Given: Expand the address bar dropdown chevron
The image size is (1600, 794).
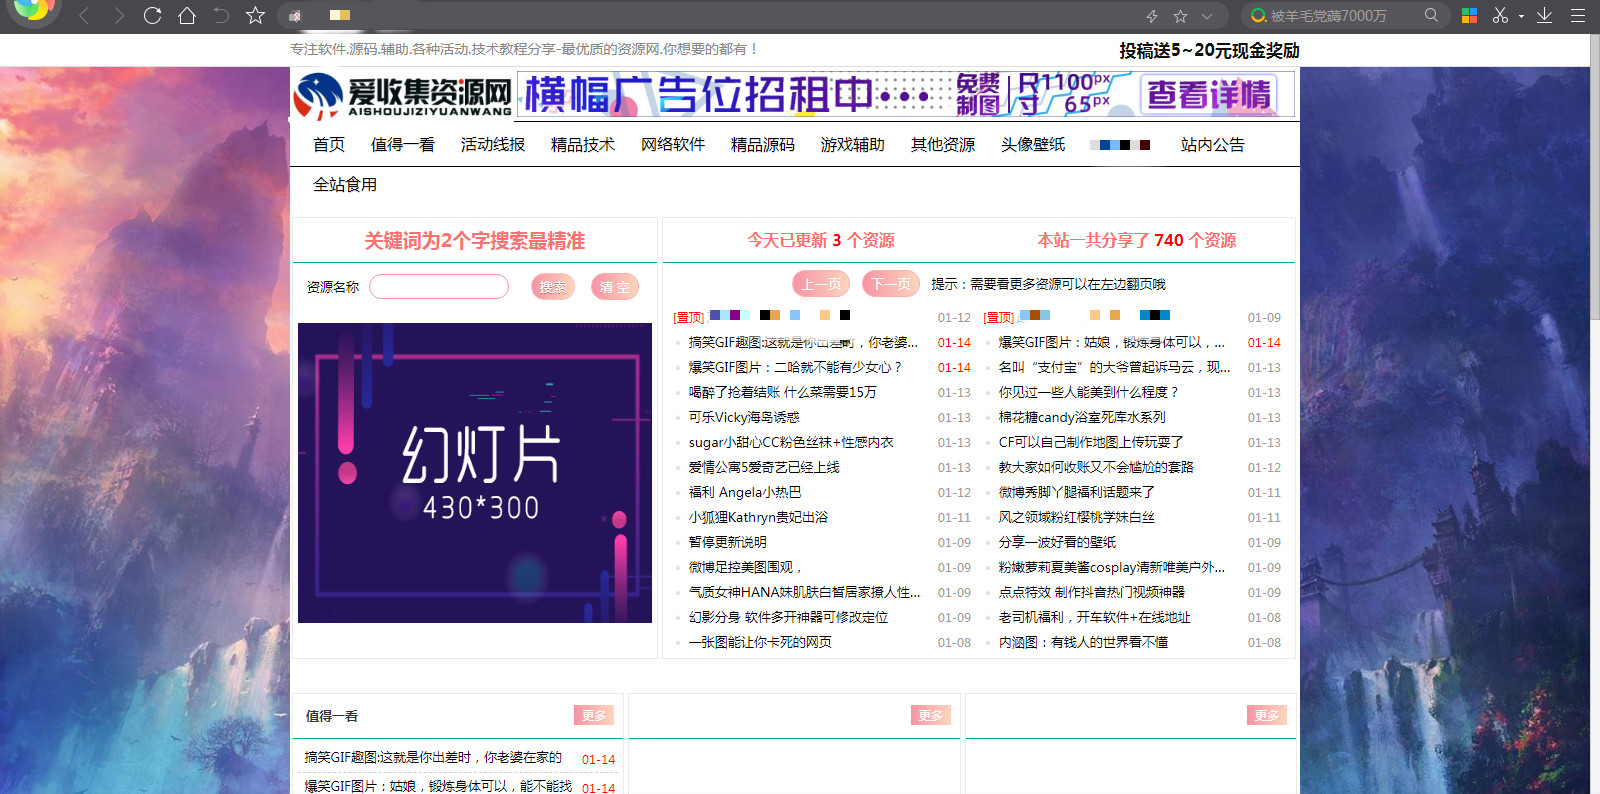Looking at the screenshot, I should click(x=1207, y=16).
